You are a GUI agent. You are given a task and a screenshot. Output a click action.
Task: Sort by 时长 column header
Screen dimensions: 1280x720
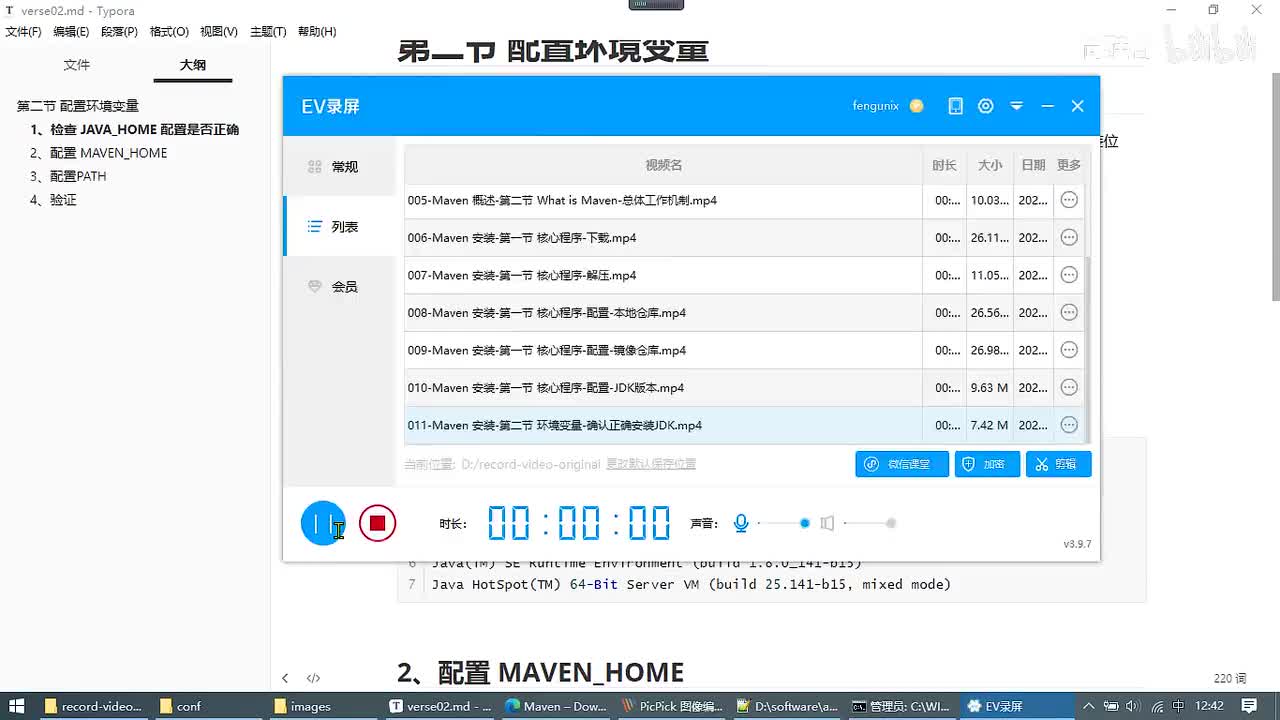tap(944, 165)
